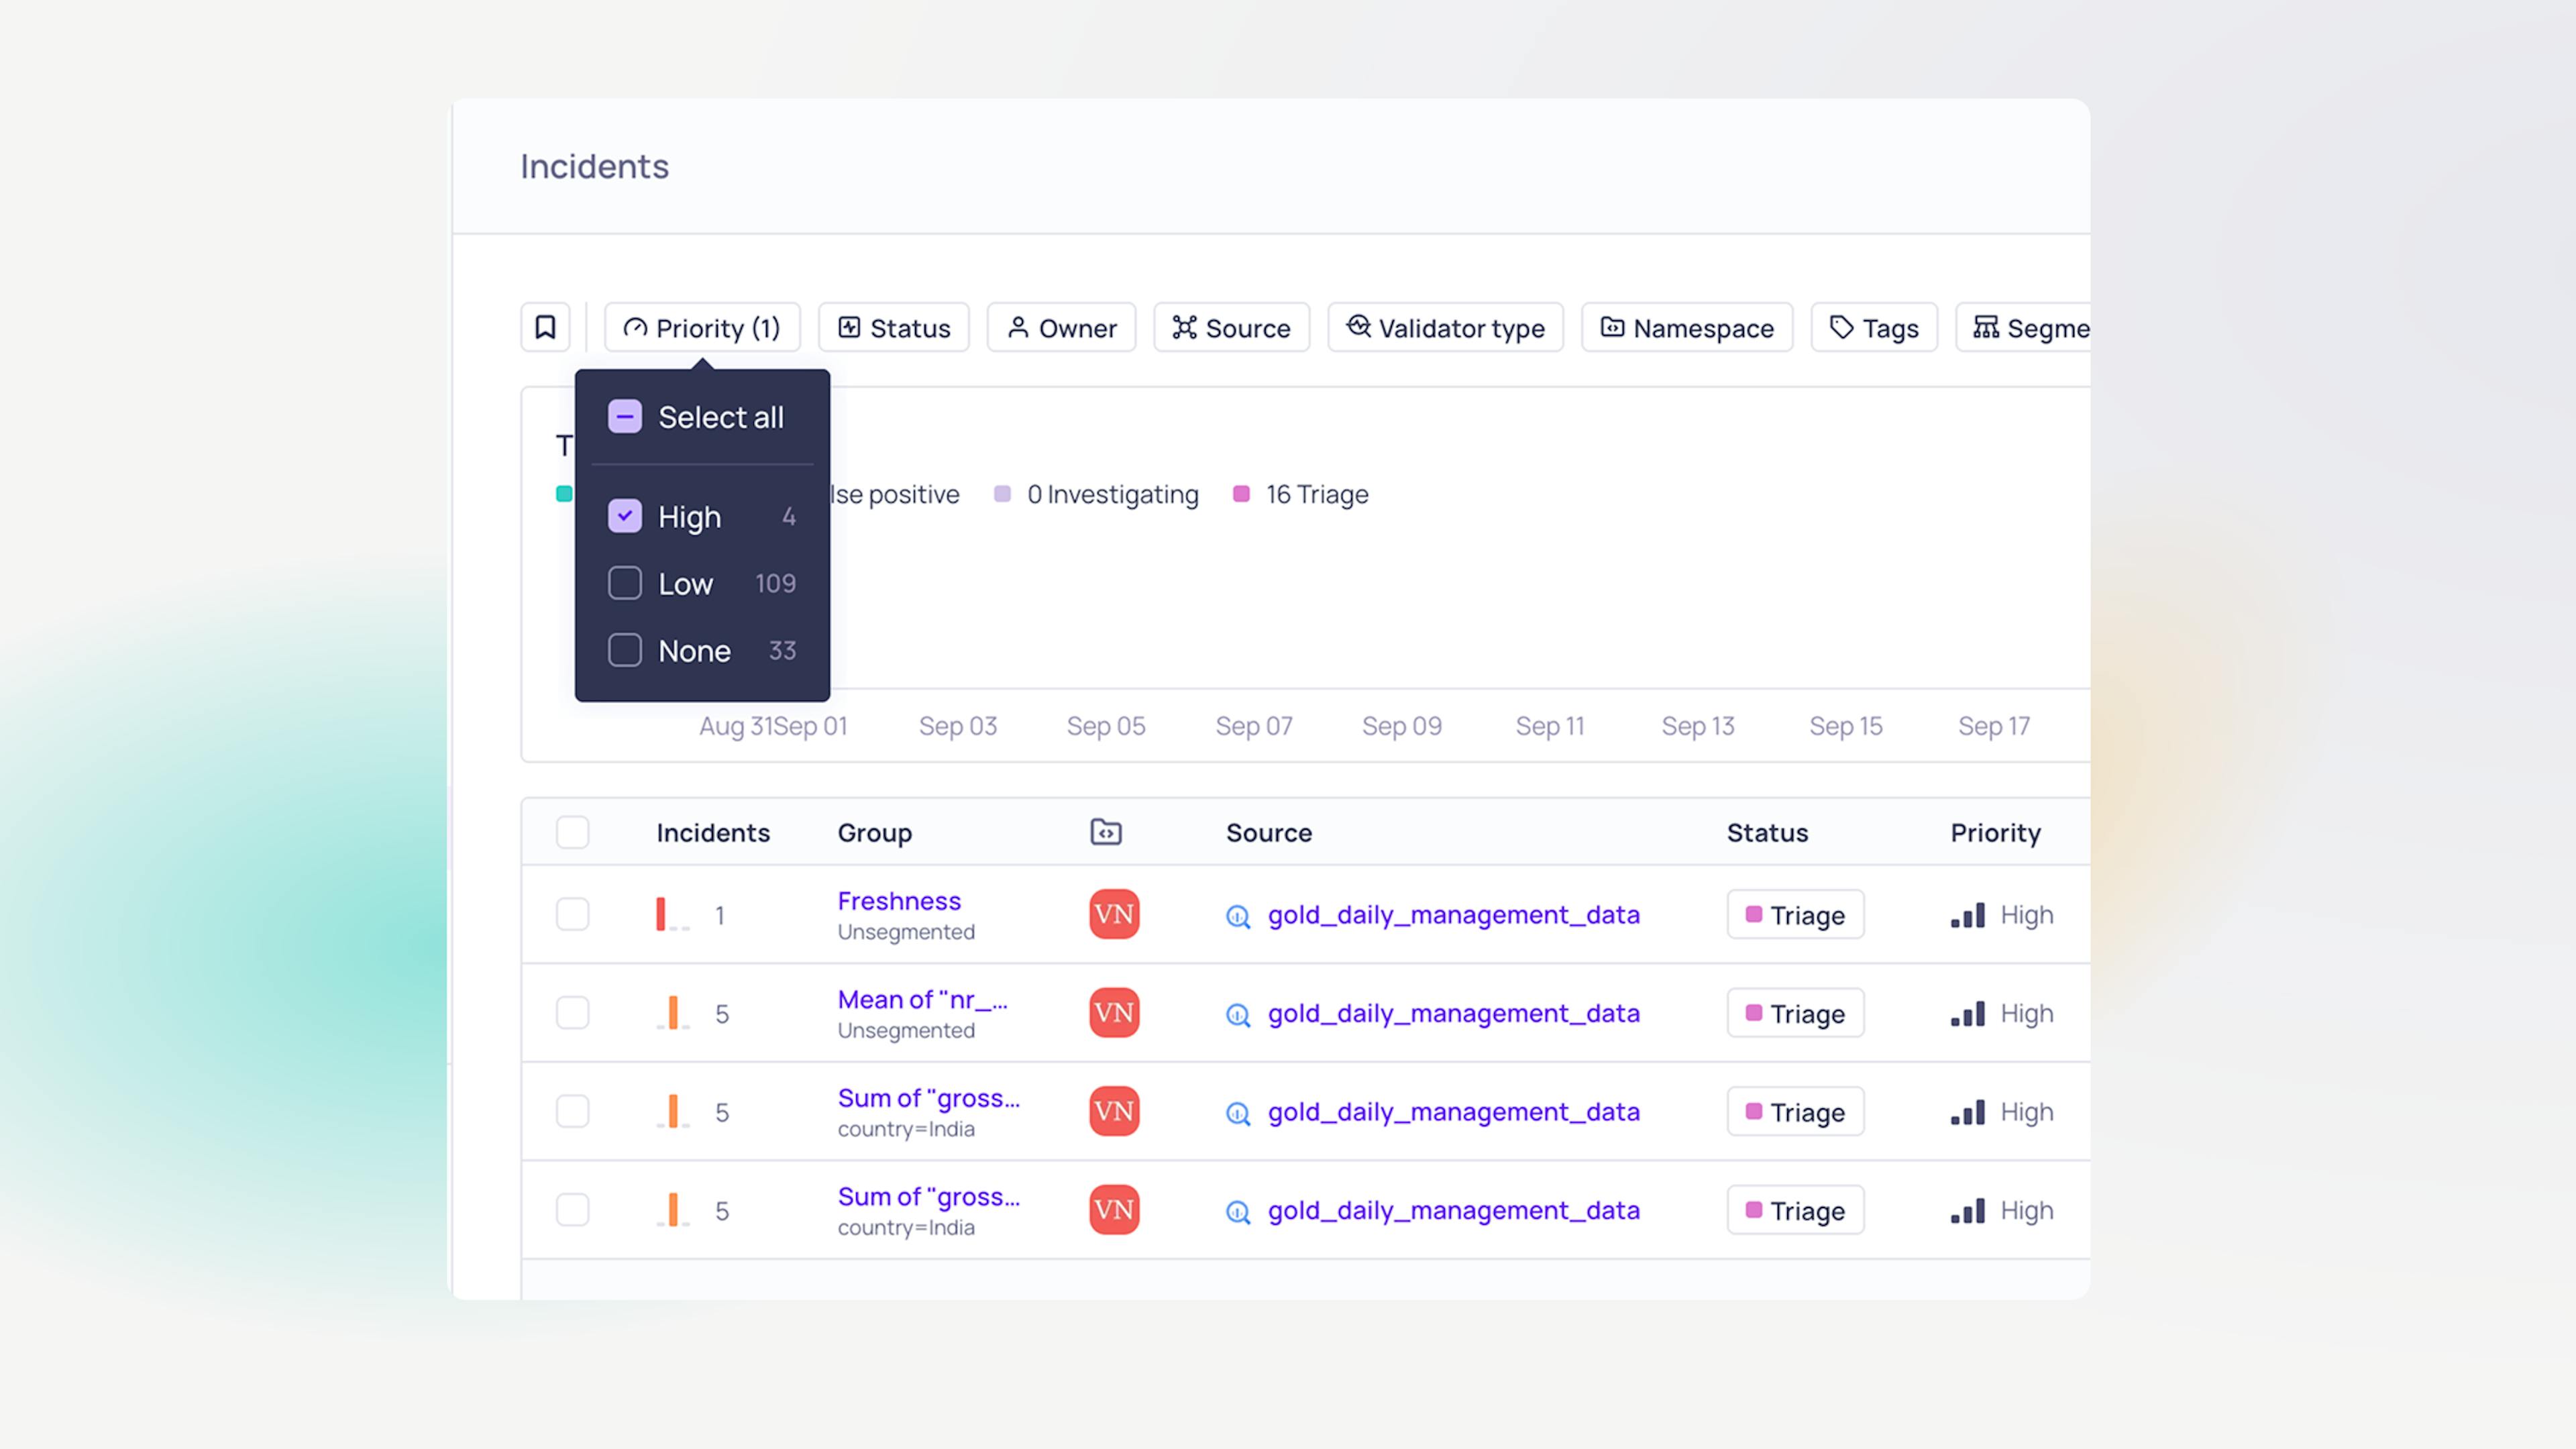Open gold_daily_management_data source in Freshness row

tap(1454, 915)
